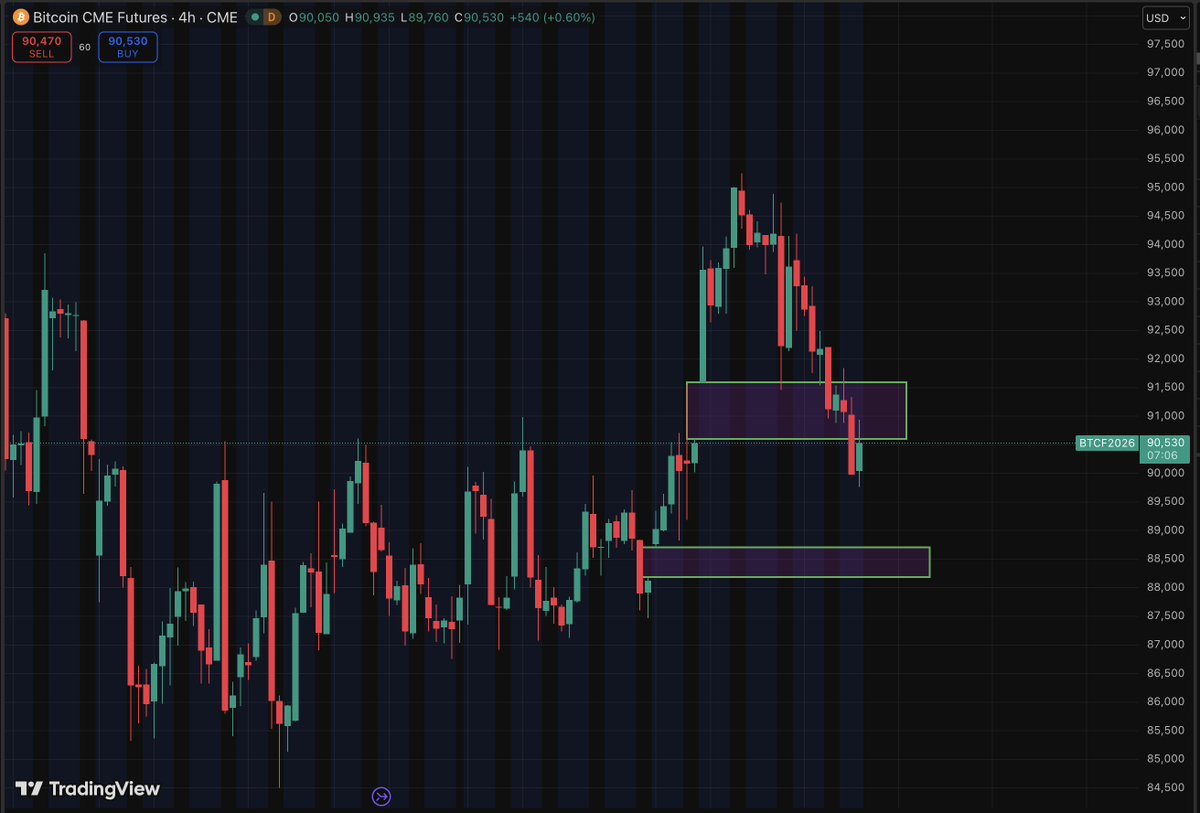Screen dimensions: 1200x813
Task: Click the Bitcoin symbol logo icon
Action: click(x=20, y=18)
